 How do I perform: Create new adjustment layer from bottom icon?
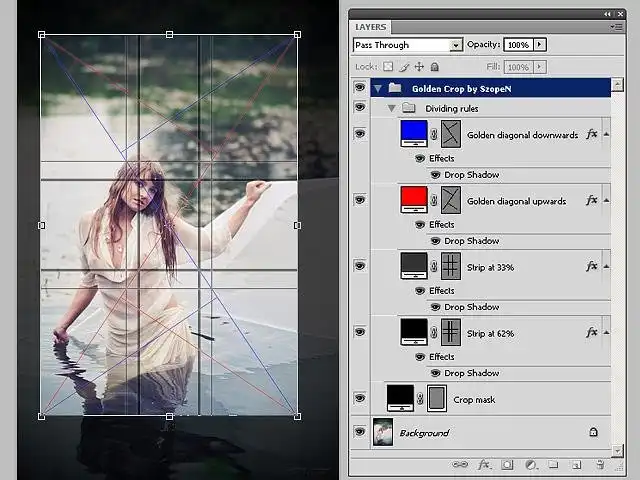coord(531,464)
